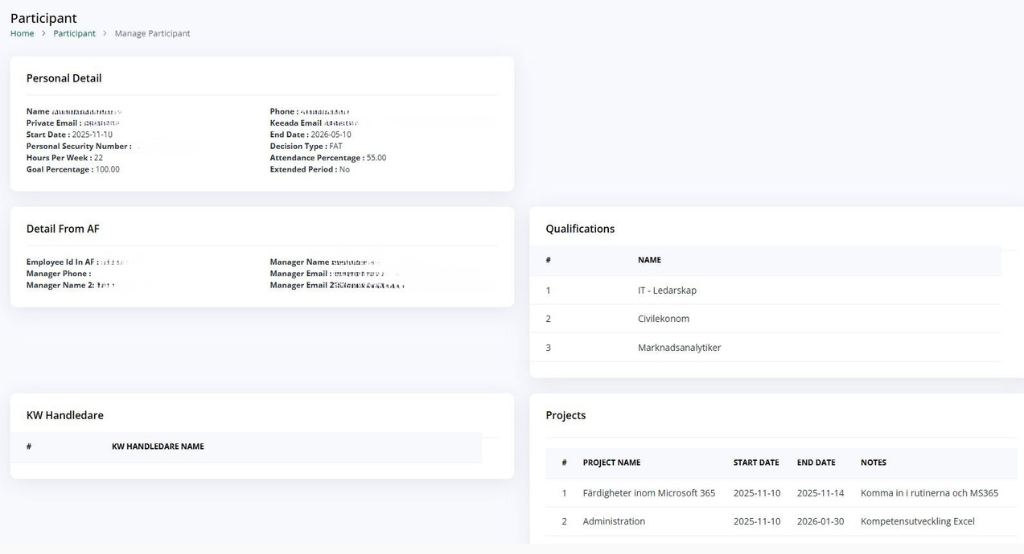Open the Färdigheter inom Microsoft 365 project
This screenshot has height=554, width=1024.
click(x=648, y=493)
